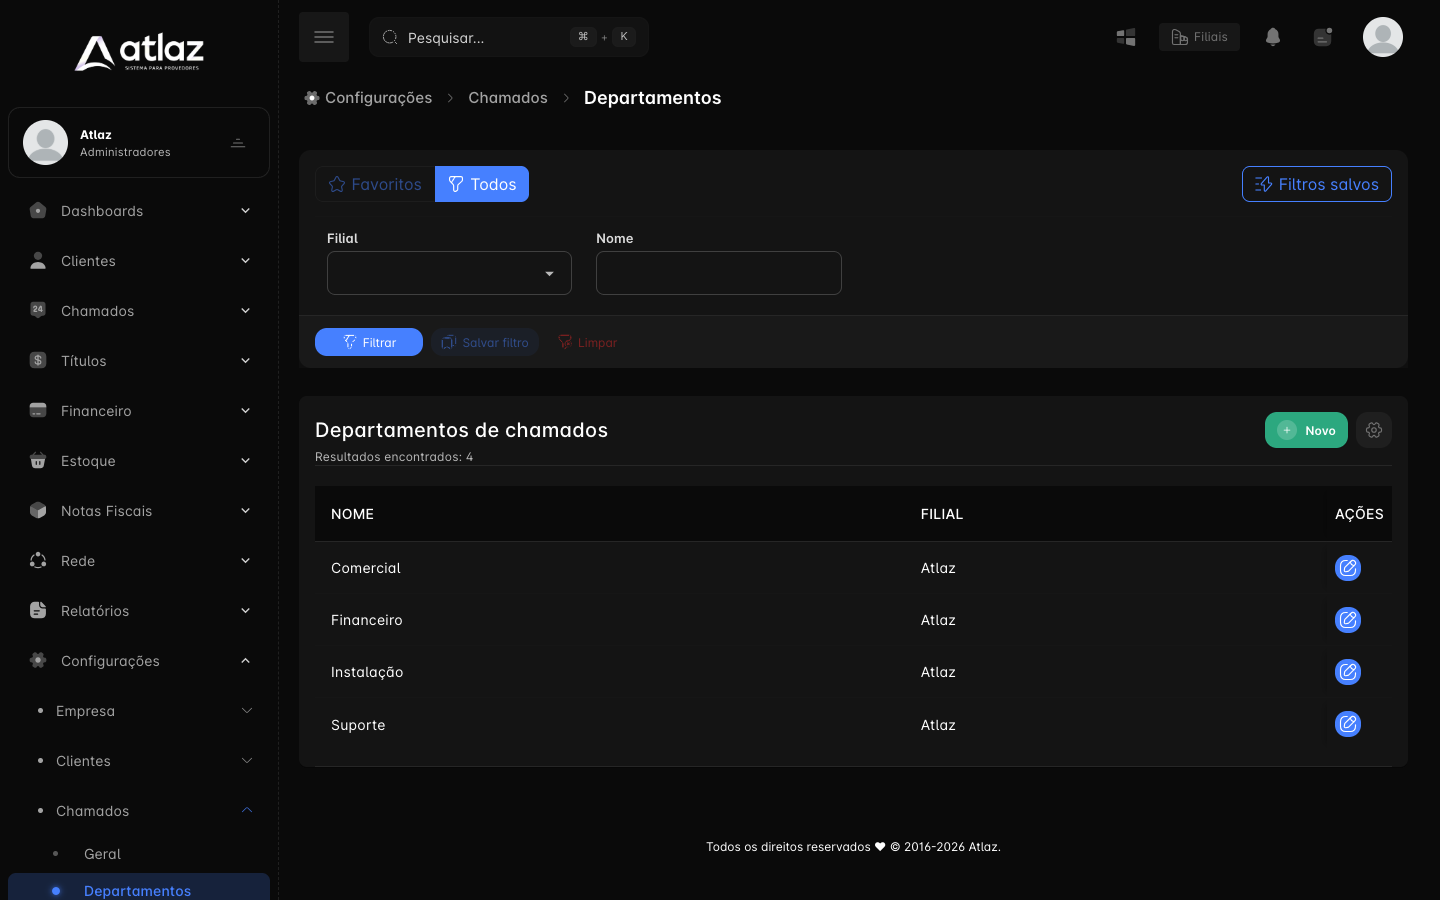Click the Configurações gear icon in breadcrumb
The height and width of the screenshot is (900, 1440).
[312, 98]
